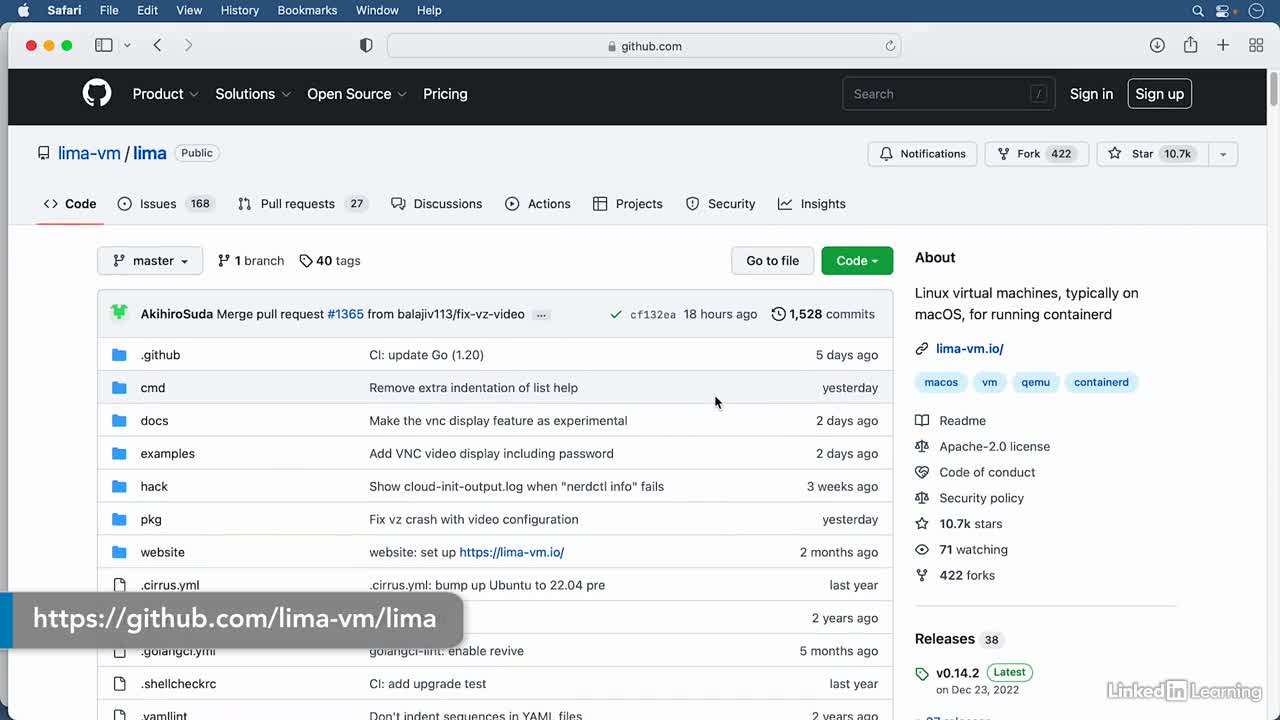Expand the Solutions menu

(253, 94)
